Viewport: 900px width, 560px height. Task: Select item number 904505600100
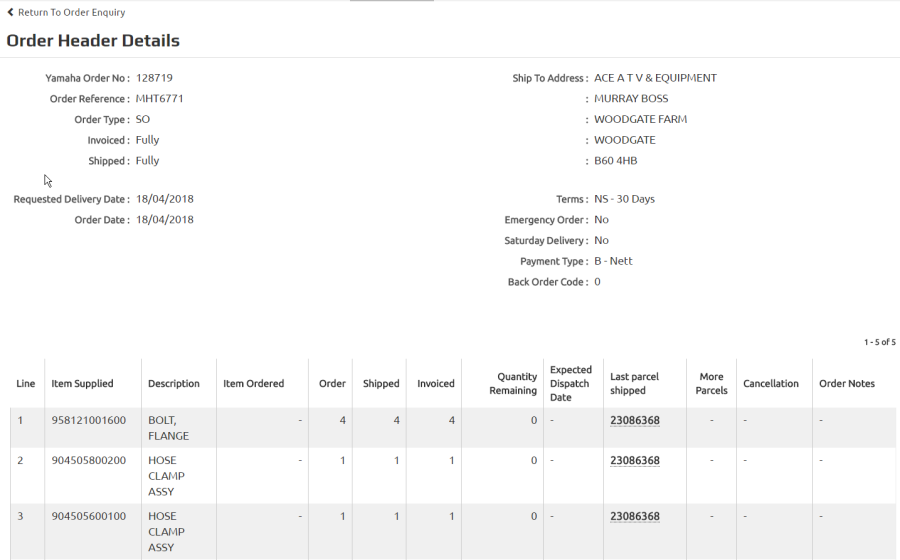click(x=88, y=516)
